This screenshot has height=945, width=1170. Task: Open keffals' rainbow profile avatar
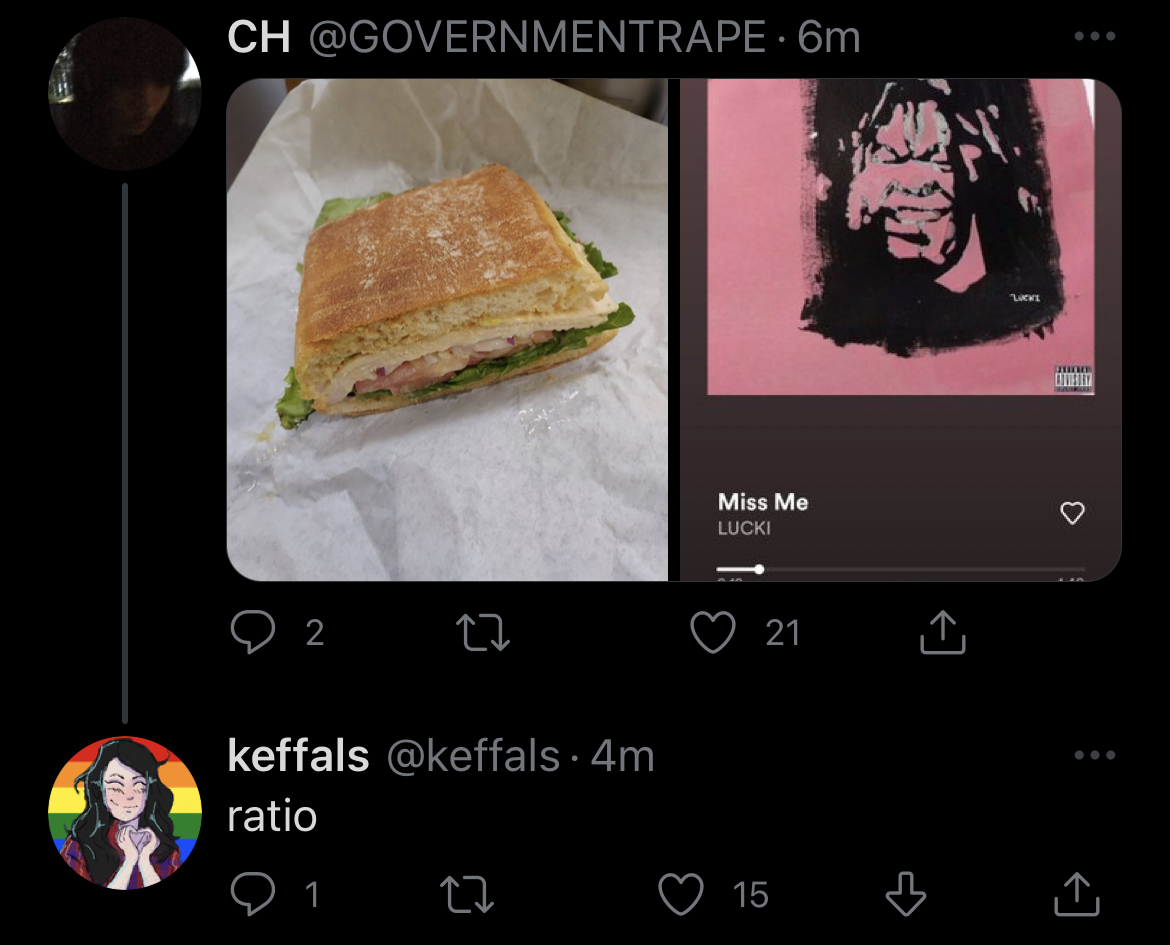click(x=125, y=813)
